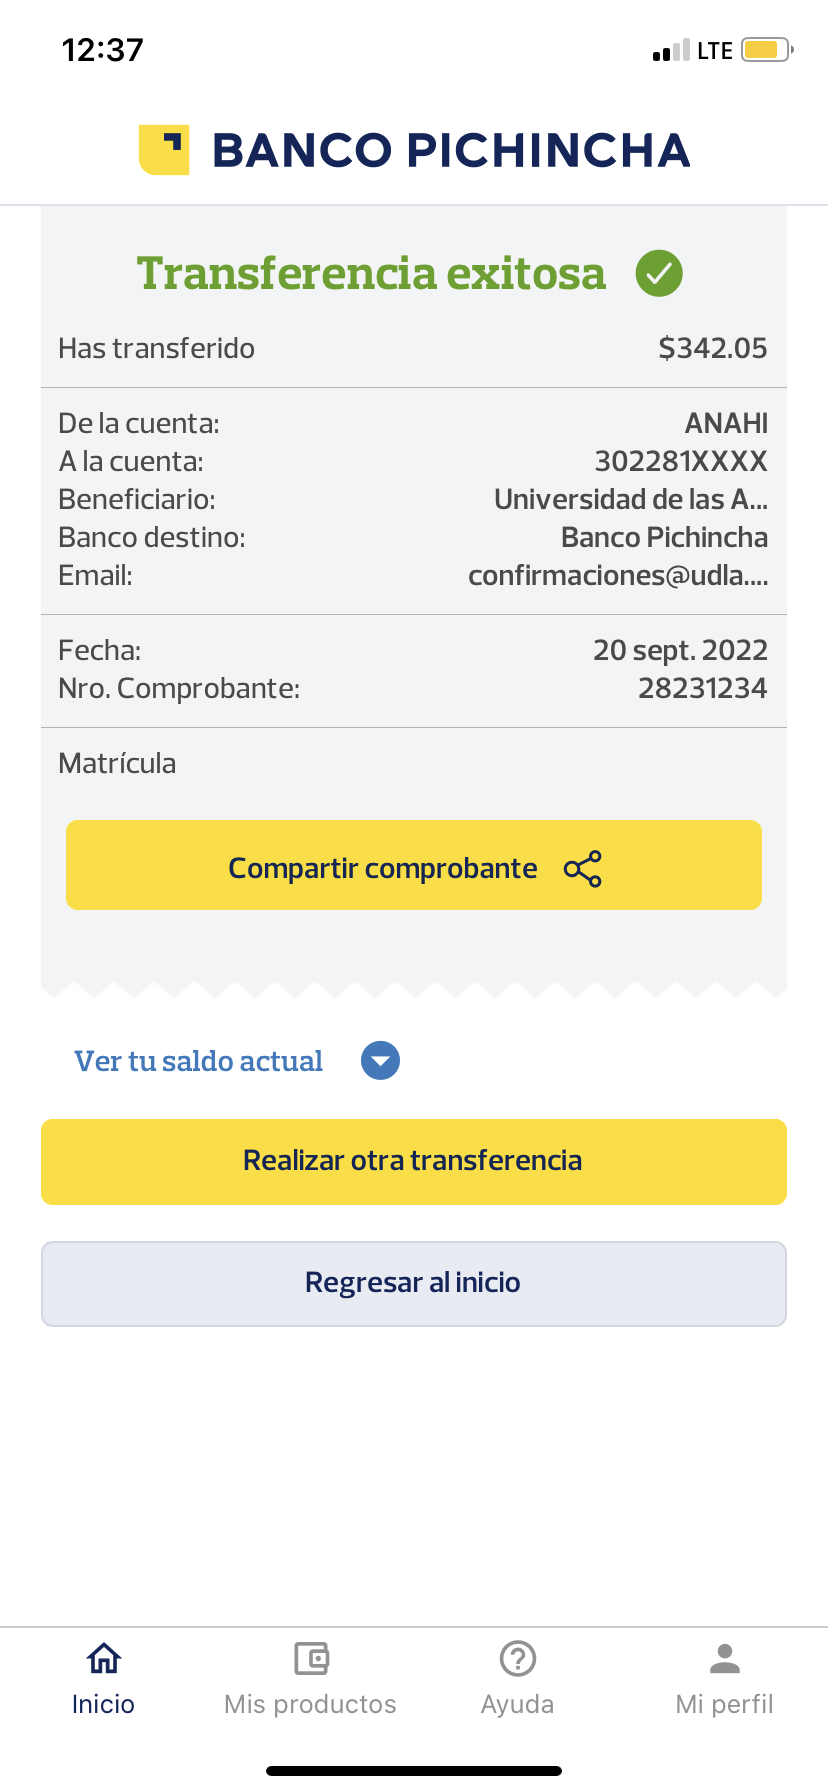
Task: Tap the Ayuda question mark icon
Action: 517,1658
